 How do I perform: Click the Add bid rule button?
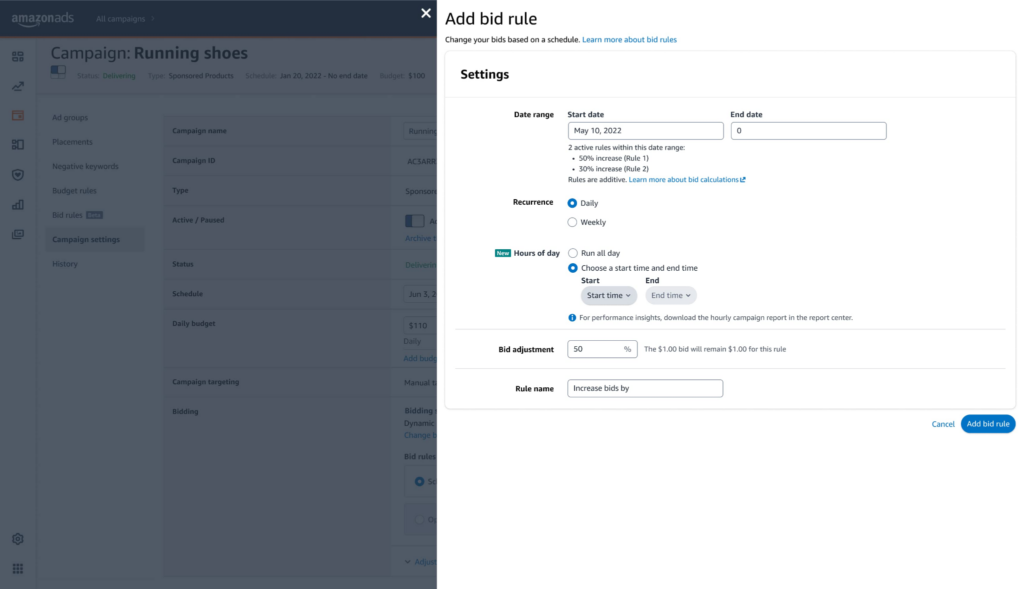pyautogui.click(x=988, y=423)
